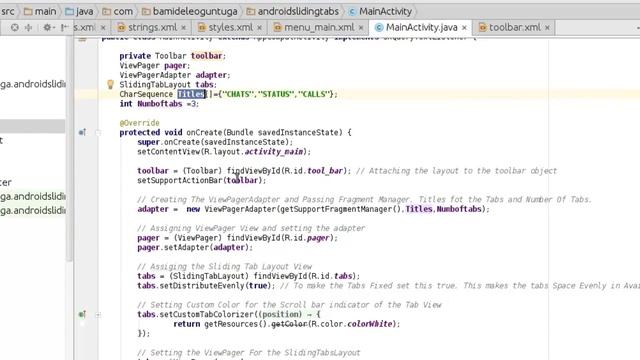Screen dimensions: 640x360
Task: Click the ViewPager pager field declaration
Action: click(x=155, y=65)
